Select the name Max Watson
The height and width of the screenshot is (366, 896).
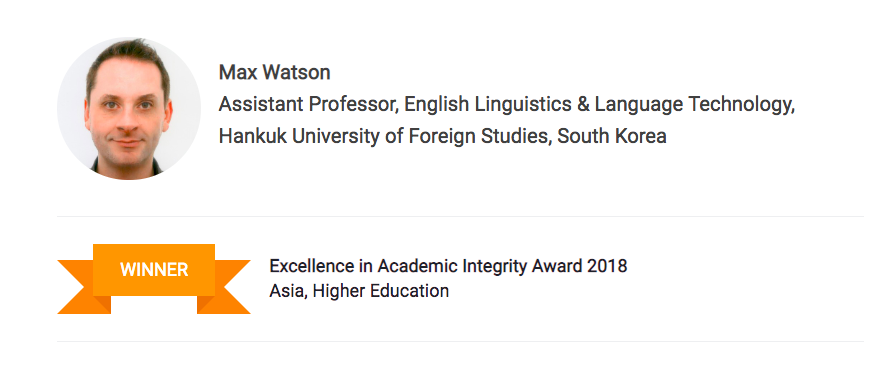click(274, 73)
